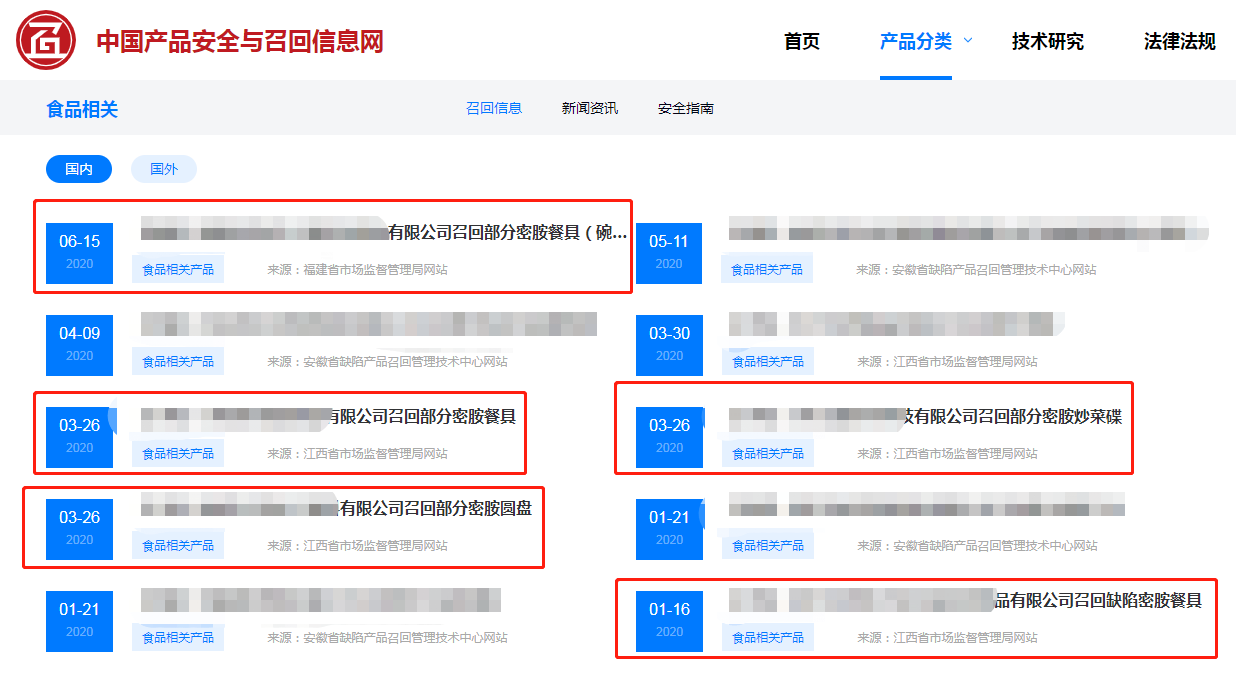This screenshot has height=679, width=1236.
Task: Click the 05-11 2020 date badge
Action: pyautogui.click(x=669, y=251)
